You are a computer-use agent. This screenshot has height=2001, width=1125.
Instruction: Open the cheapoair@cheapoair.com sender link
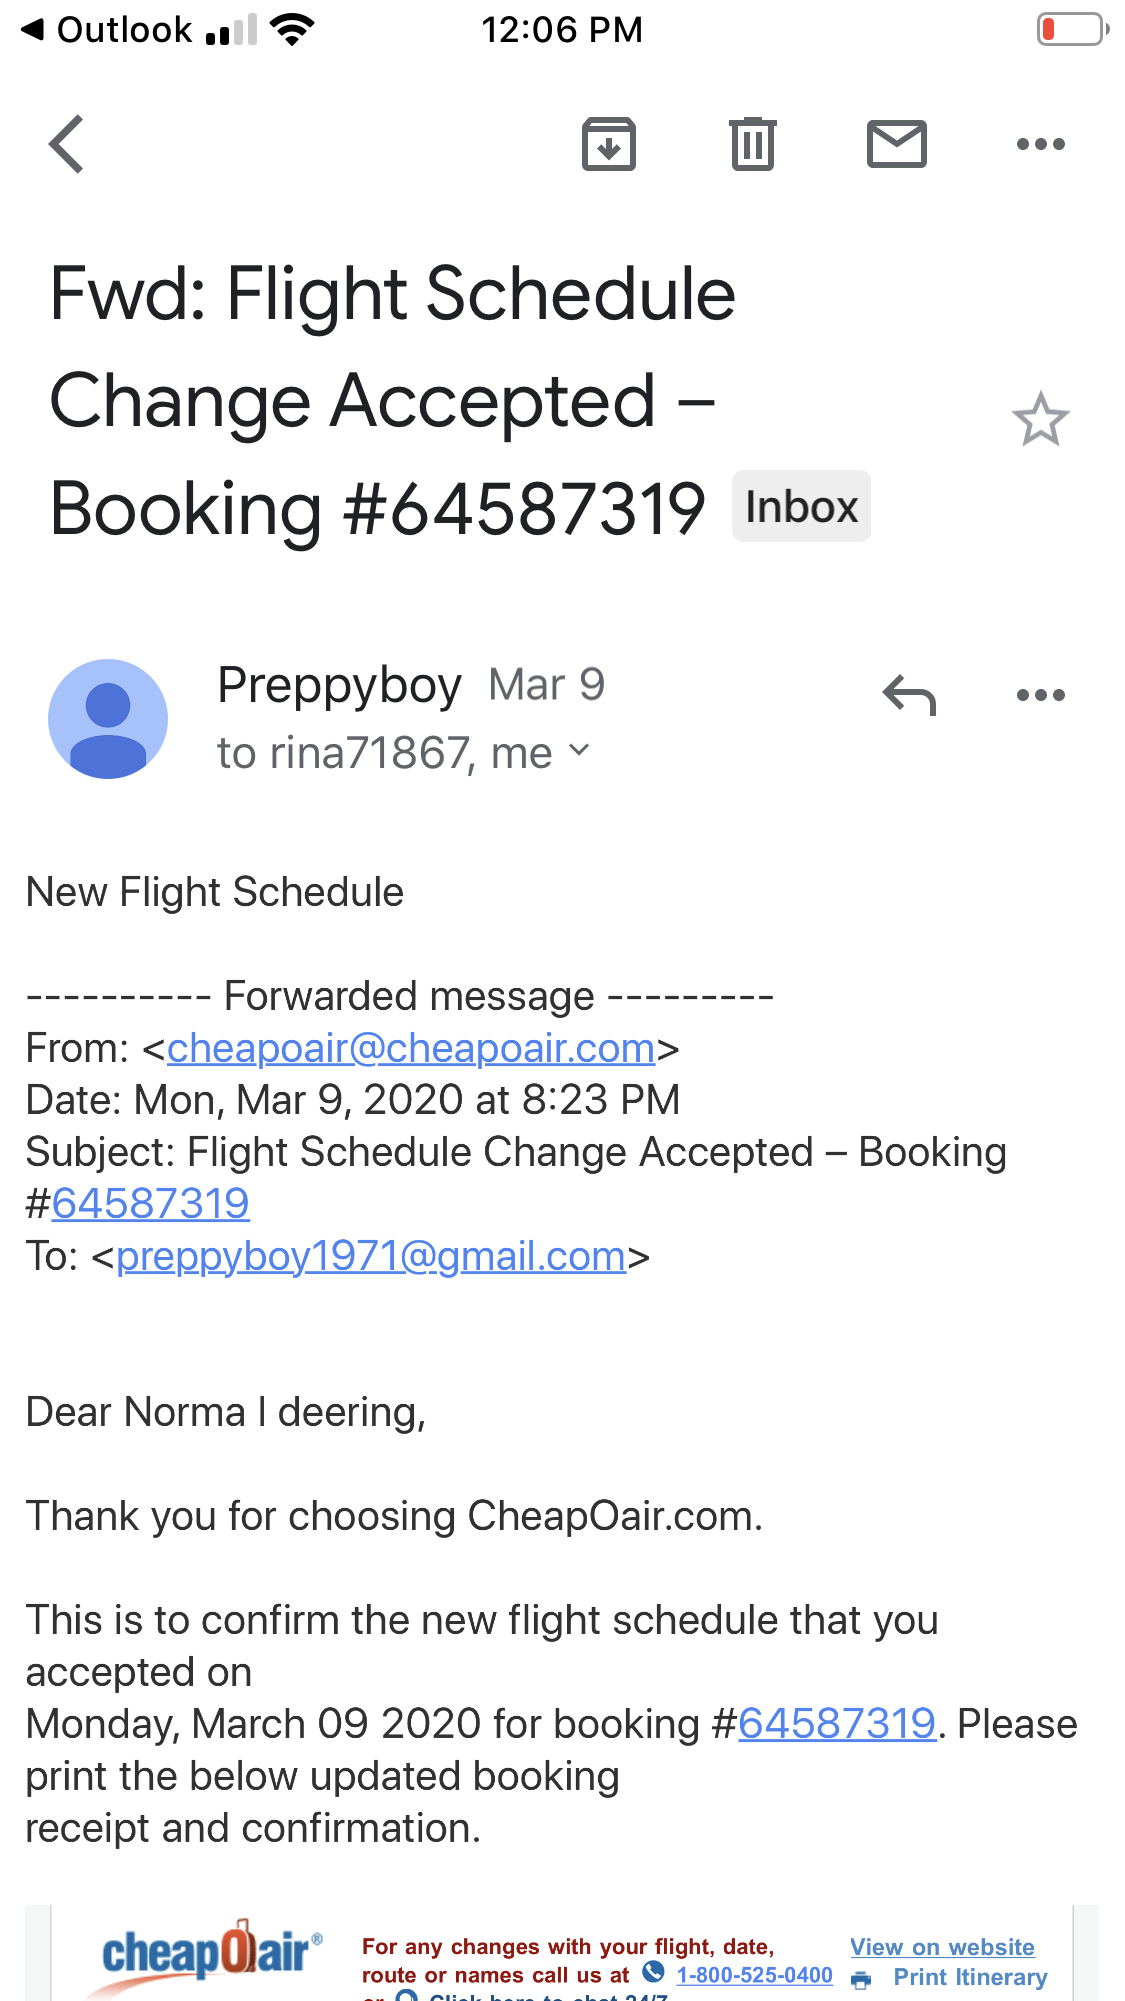(x=410, y=1048)
